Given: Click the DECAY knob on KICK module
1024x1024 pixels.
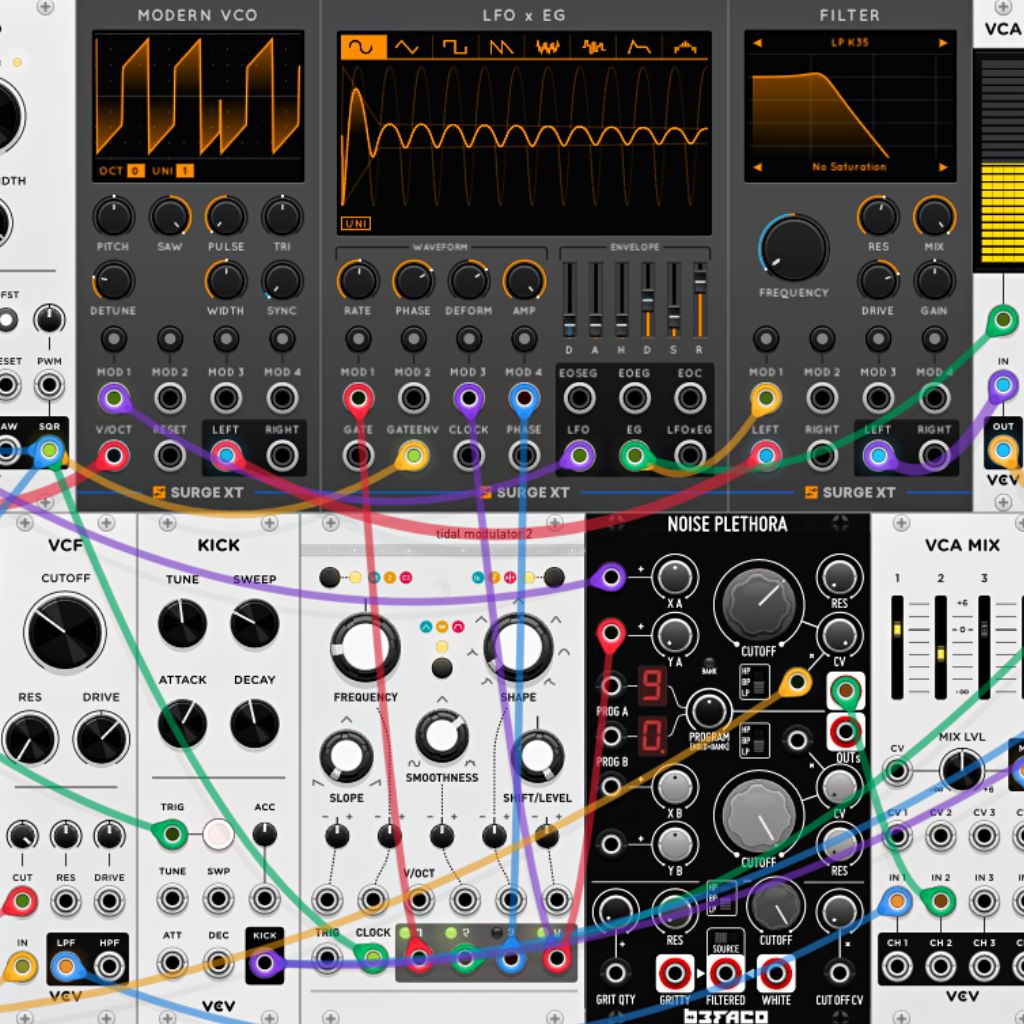Looking at the screenshot, I should 255,724.
